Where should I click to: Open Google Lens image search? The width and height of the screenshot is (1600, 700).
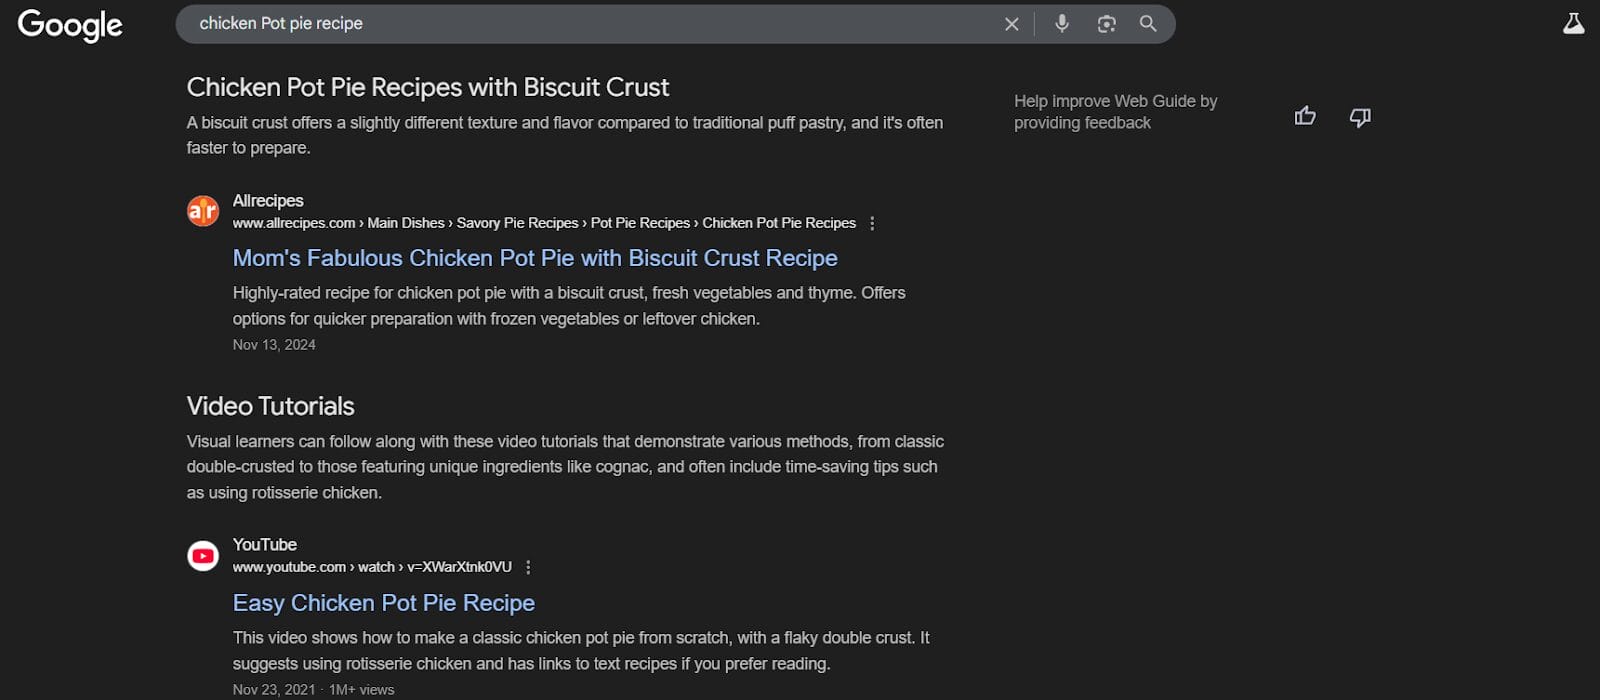click(x=1106, y=24)
